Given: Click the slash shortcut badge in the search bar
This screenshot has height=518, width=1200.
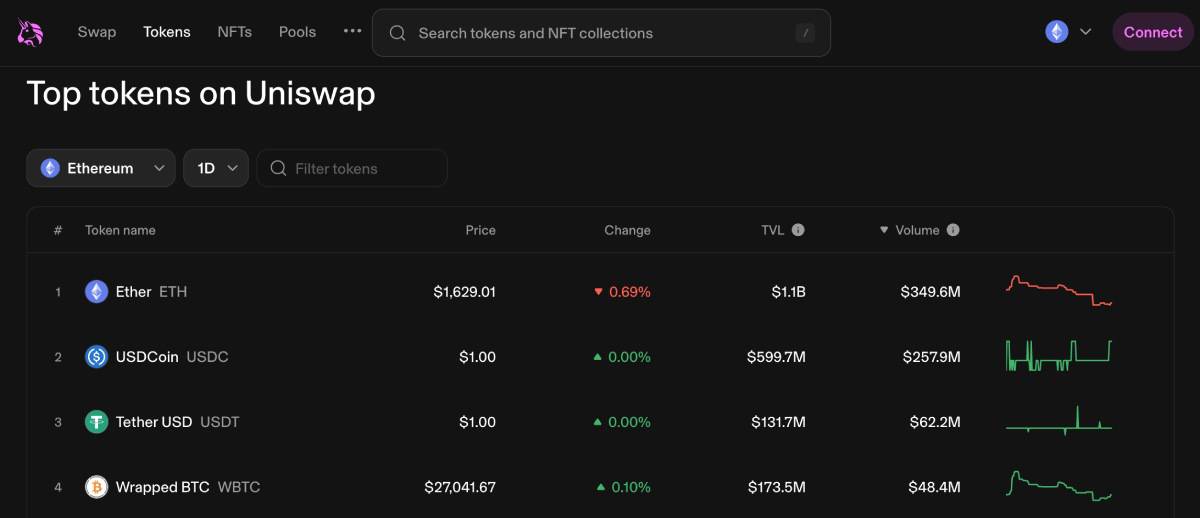Looking at the screenshot, I should click(x=805, y=33).
